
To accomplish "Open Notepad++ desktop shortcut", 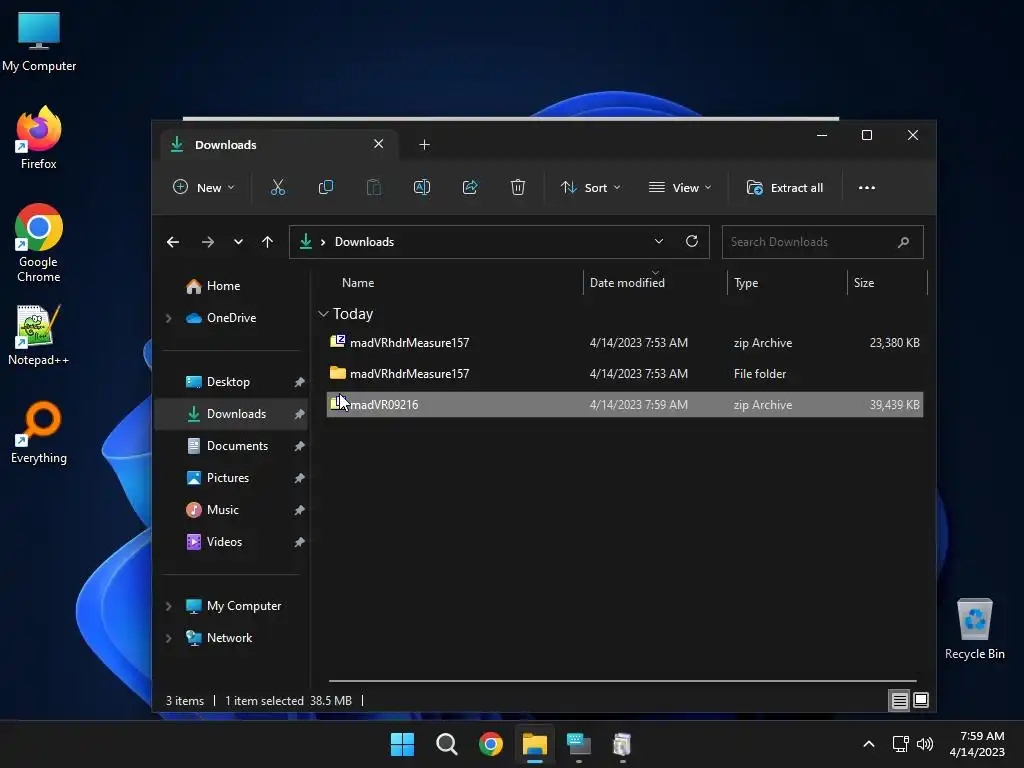I will (39, 335).
